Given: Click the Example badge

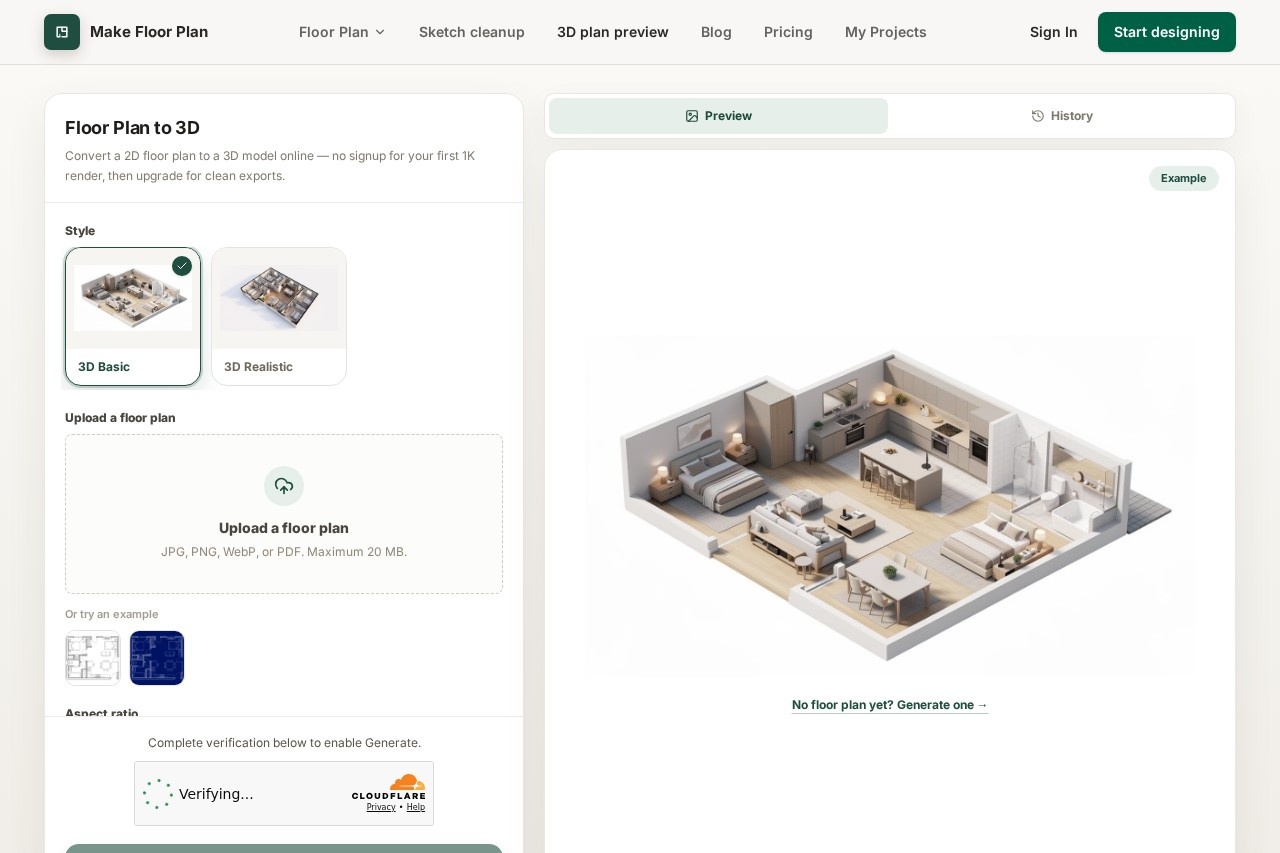Looking at the screenshot, I should pyautogui.click(x=1184, y=178).
